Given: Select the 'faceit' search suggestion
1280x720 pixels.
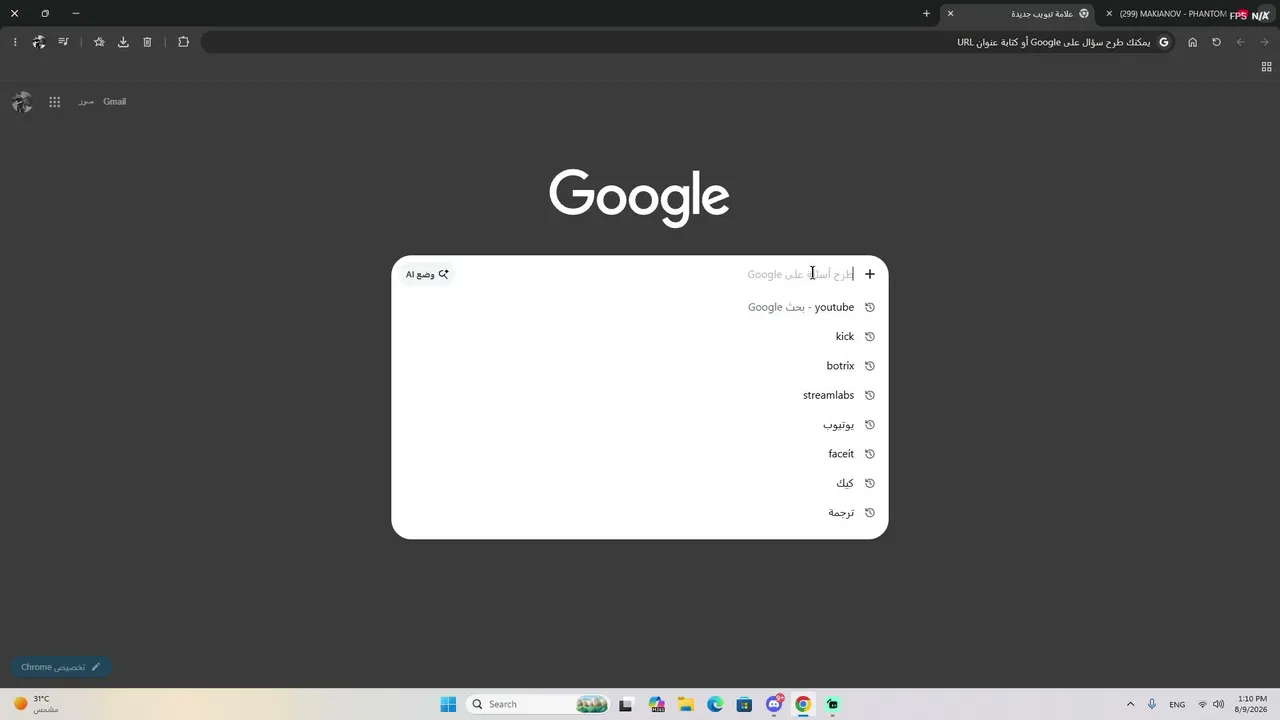Looking at the screenshot, I should point(640,454).
